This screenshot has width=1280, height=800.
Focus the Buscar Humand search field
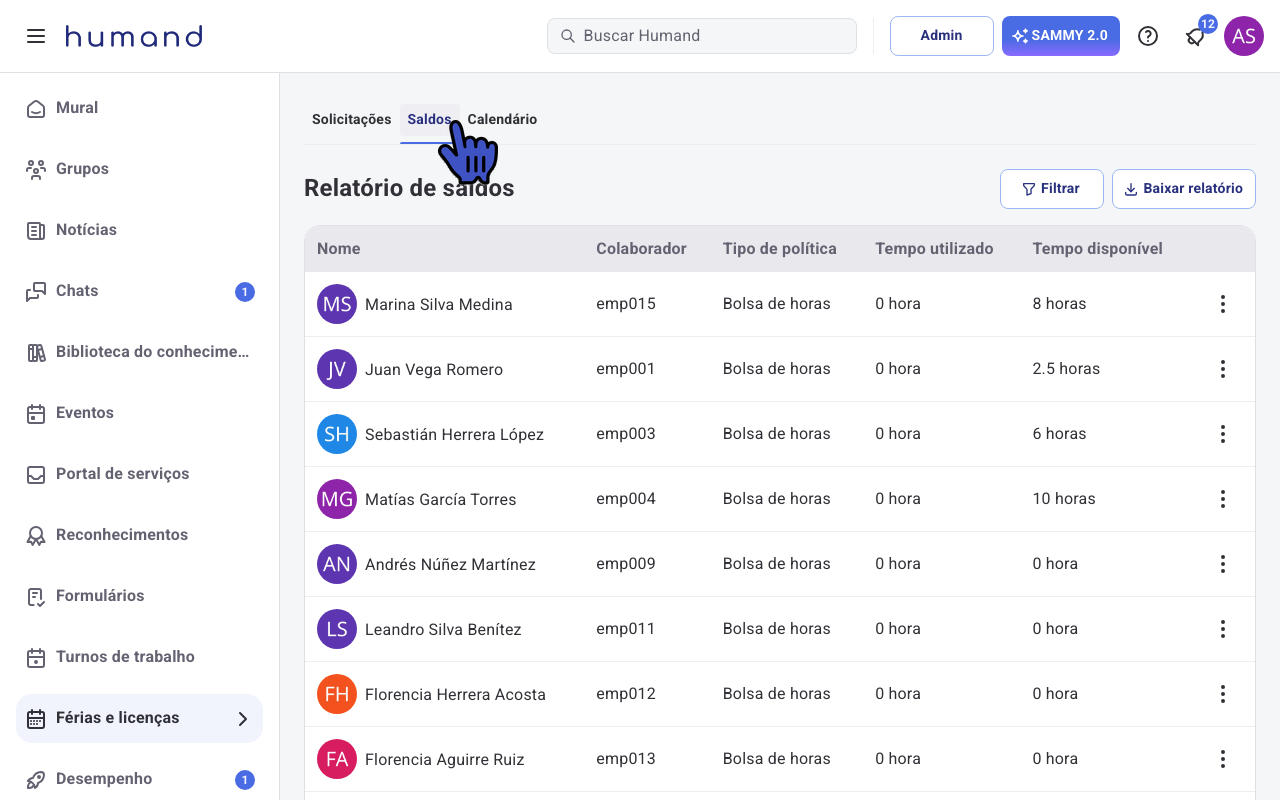click(702, 36)
